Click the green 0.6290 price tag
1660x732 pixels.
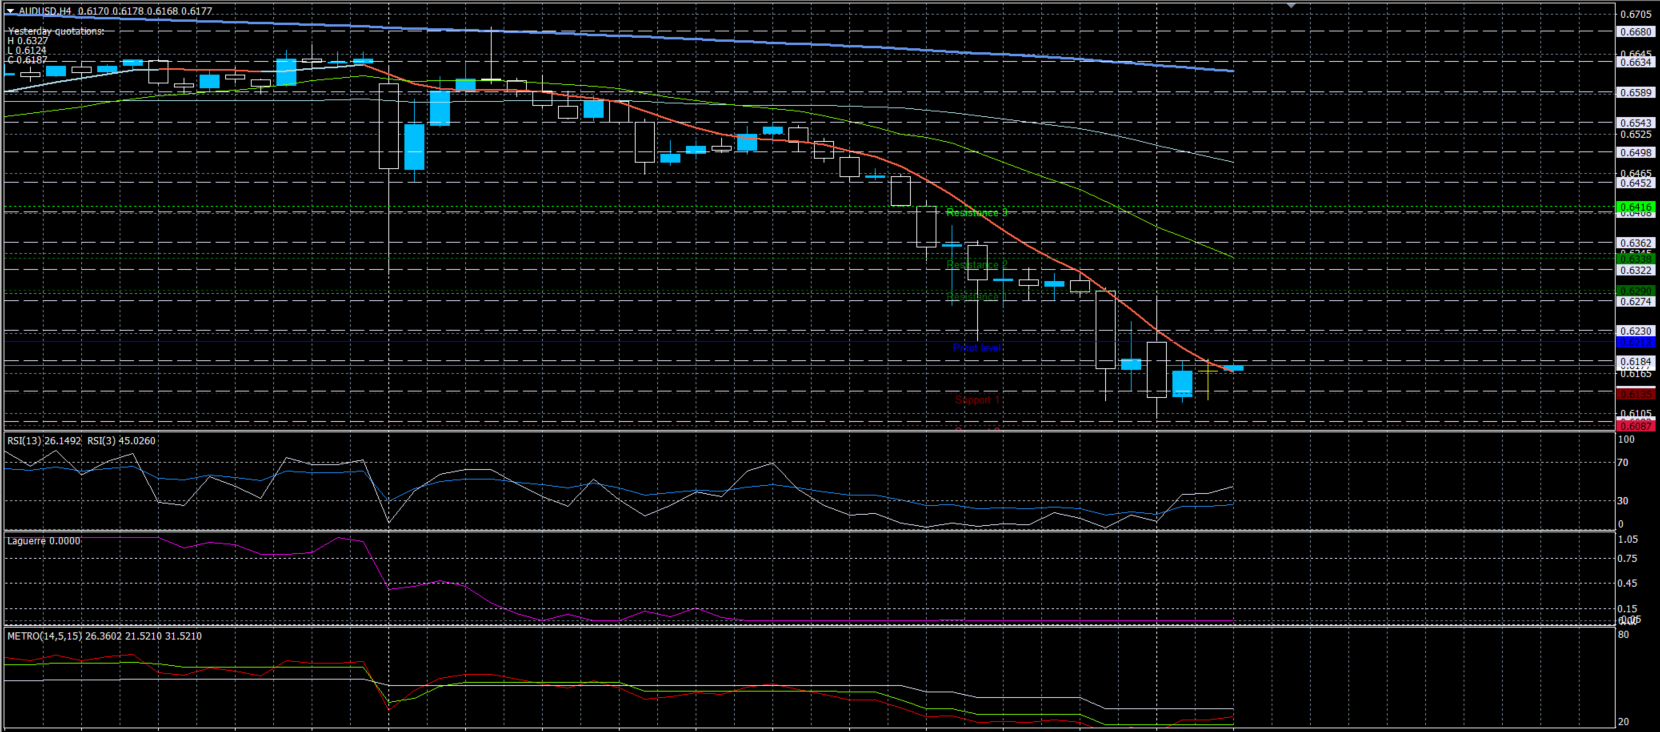[1636, 291]
